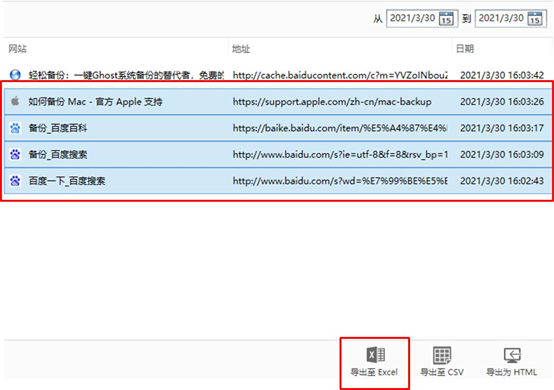Click the Baidu paw icon beside 备份_百度百科

coord(15,128)
